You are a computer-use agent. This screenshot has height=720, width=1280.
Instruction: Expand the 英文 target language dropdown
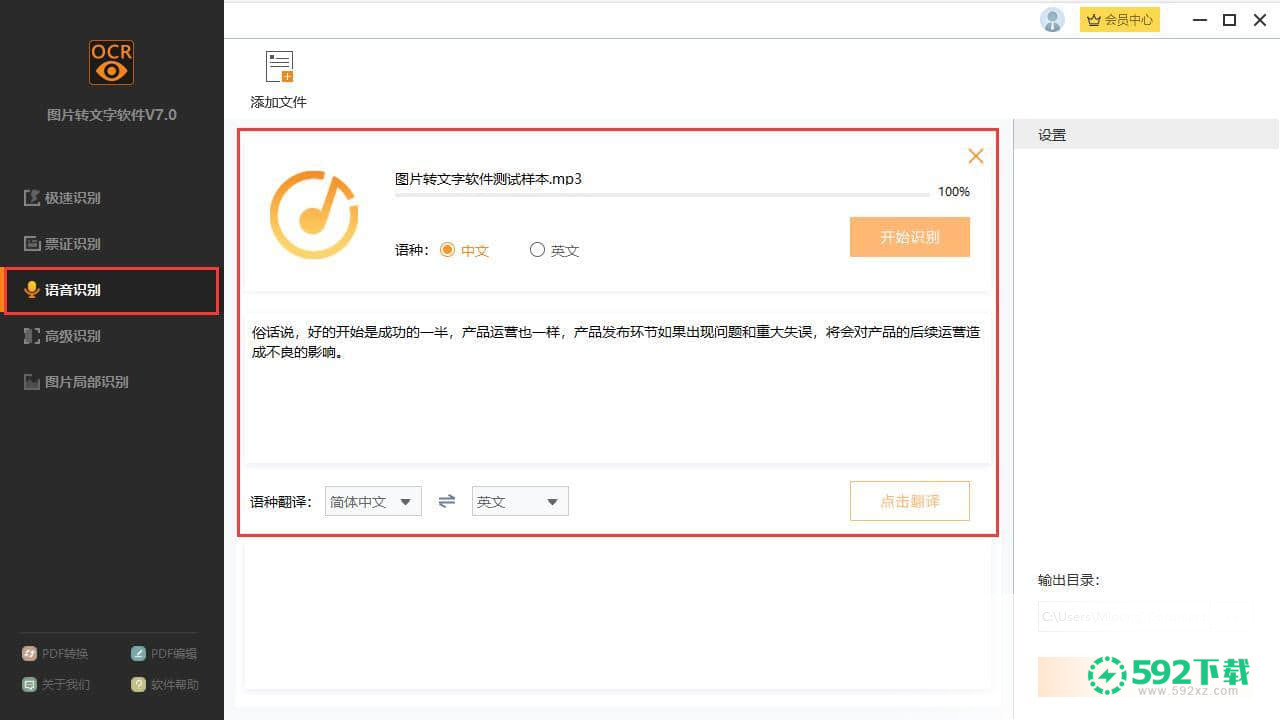(520, 501)
